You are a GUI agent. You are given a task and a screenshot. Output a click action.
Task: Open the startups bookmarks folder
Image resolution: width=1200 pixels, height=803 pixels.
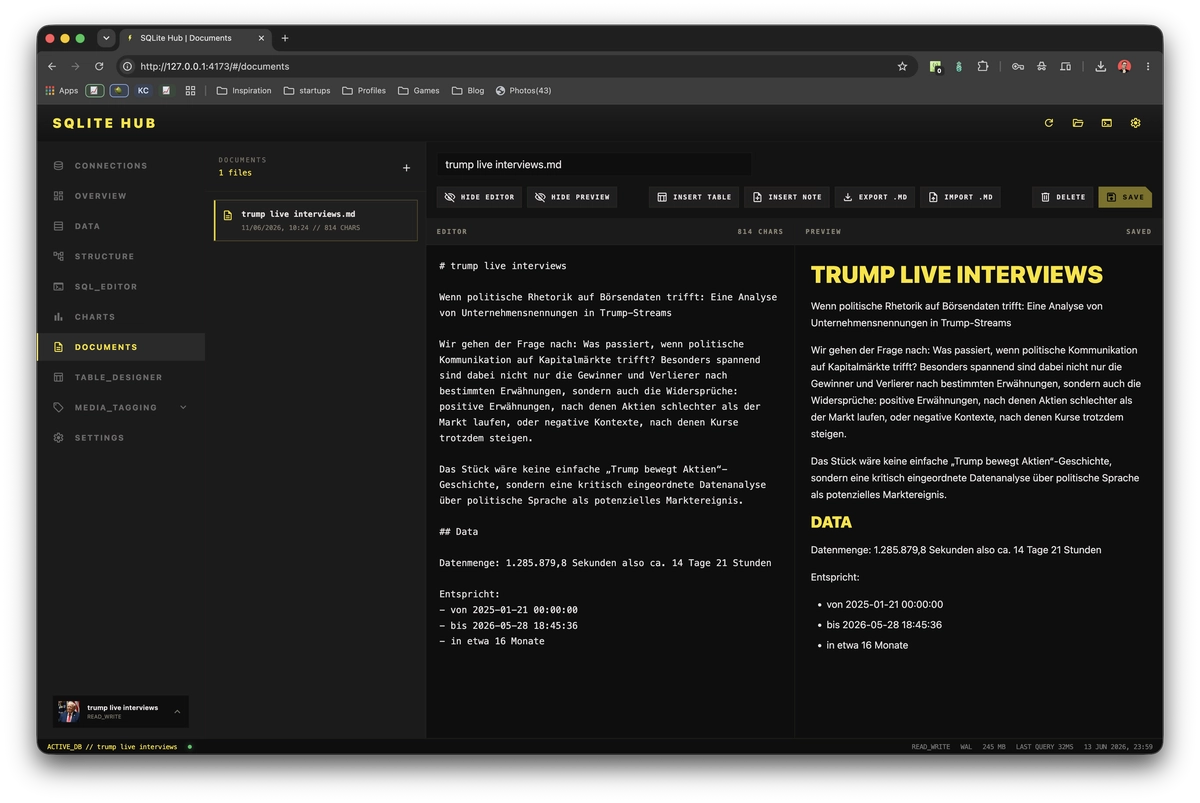[x=307, y=90]
